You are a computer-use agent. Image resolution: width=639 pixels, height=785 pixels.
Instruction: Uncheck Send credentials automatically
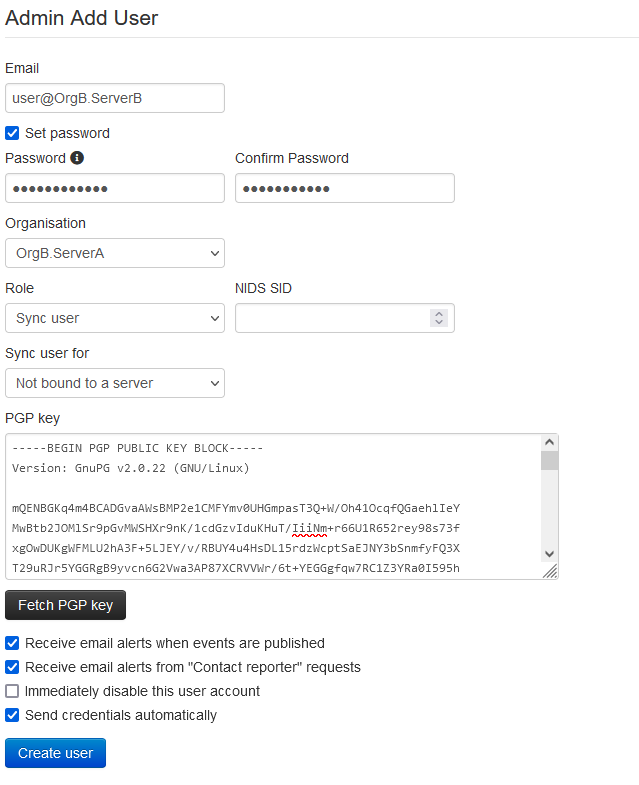pyautogui.click(x=12, y=715)
